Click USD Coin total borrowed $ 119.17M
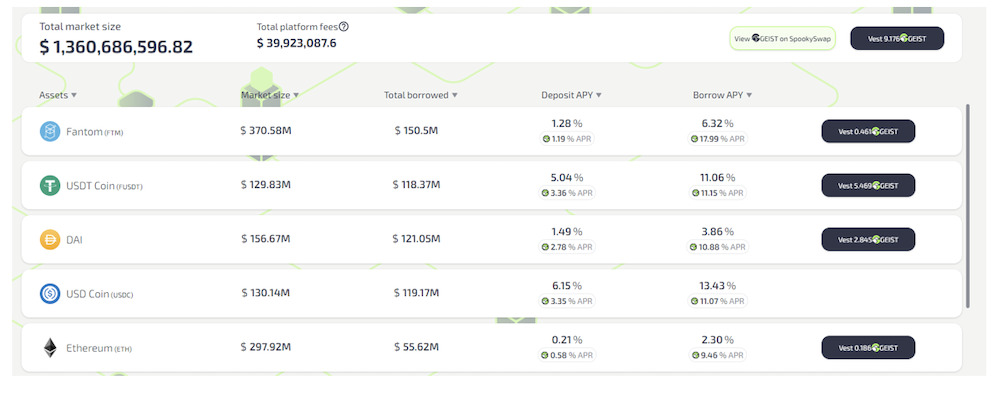Screen dimensions: 1000x394 pyautogui.click(x=416, y=293)
